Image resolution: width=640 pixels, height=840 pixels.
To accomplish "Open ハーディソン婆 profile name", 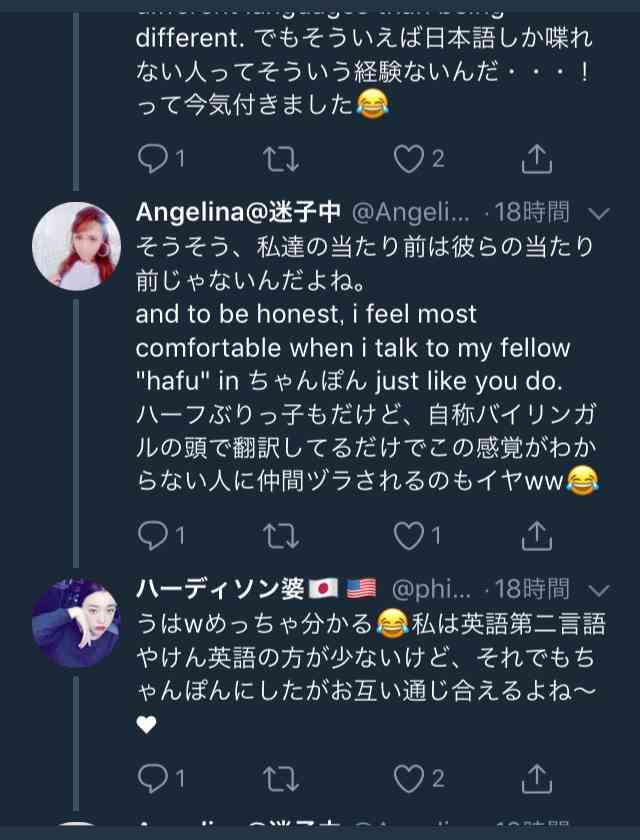I will (x=220, y=589).
